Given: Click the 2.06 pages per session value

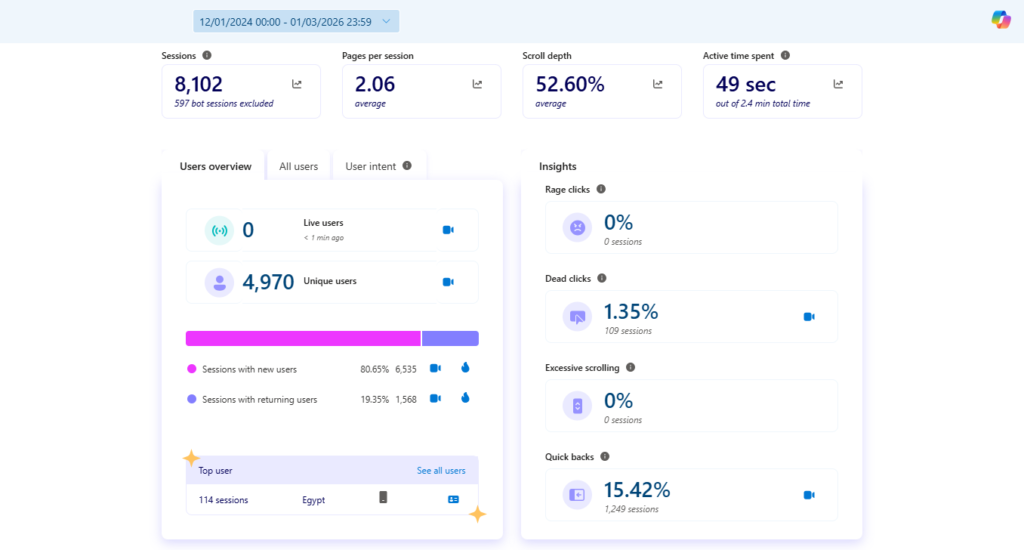Looking at the screenshot, I should click(x=375, y=84).
